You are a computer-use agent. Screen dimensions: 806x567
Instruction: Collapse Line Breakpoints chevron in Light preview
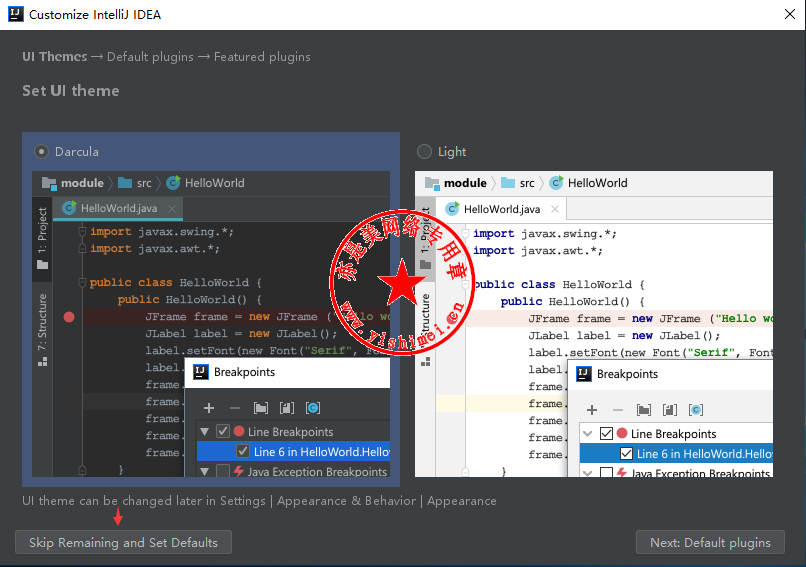pyautogui.click(x=588, y=433)
